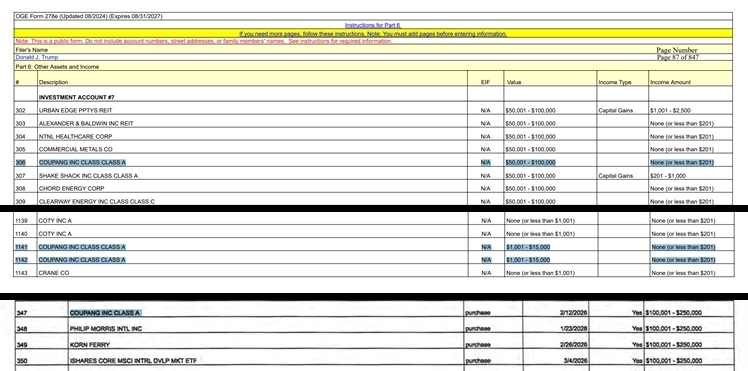Viewport: 748px width, 371px height.
Task: Click the value cell of URBAN EDGE row
Action: click(x=530, y=110)
